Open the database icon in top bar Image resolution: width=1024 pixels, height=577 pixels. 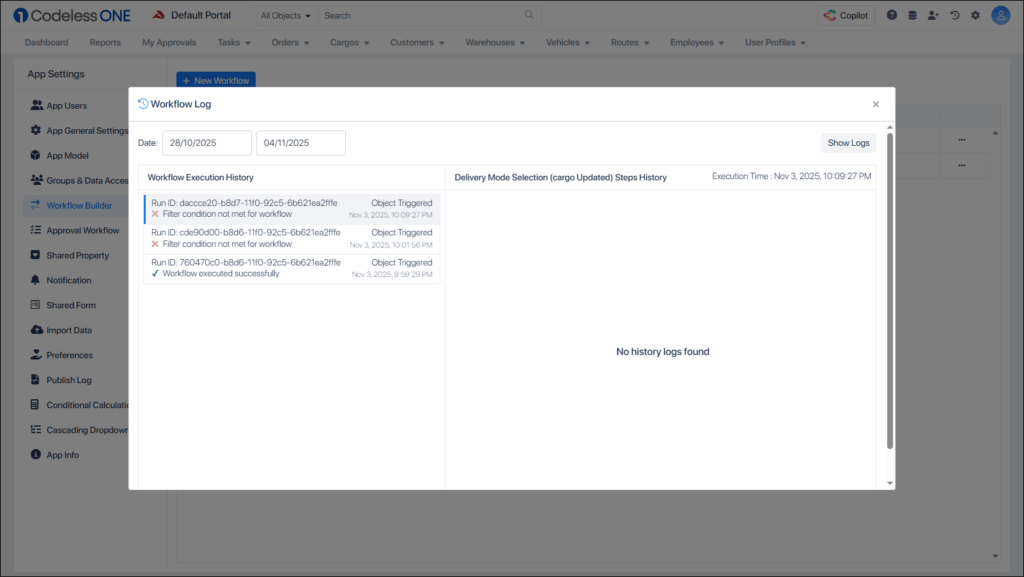912,15
